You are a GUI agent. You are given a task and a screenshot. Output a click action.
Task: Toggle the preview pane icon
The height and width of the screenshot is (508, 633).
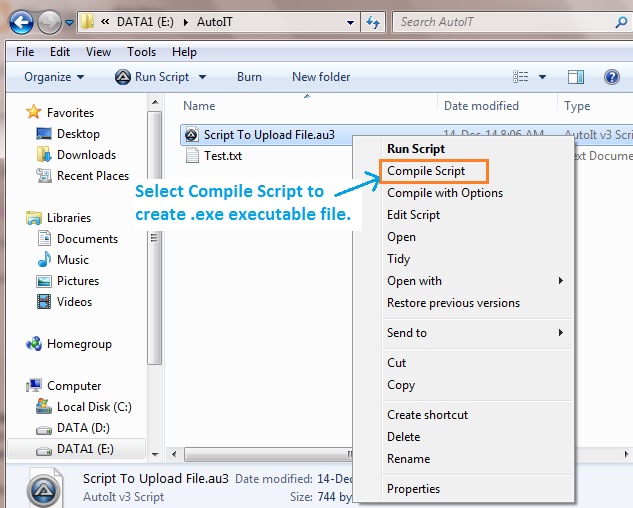click(576, 77)
